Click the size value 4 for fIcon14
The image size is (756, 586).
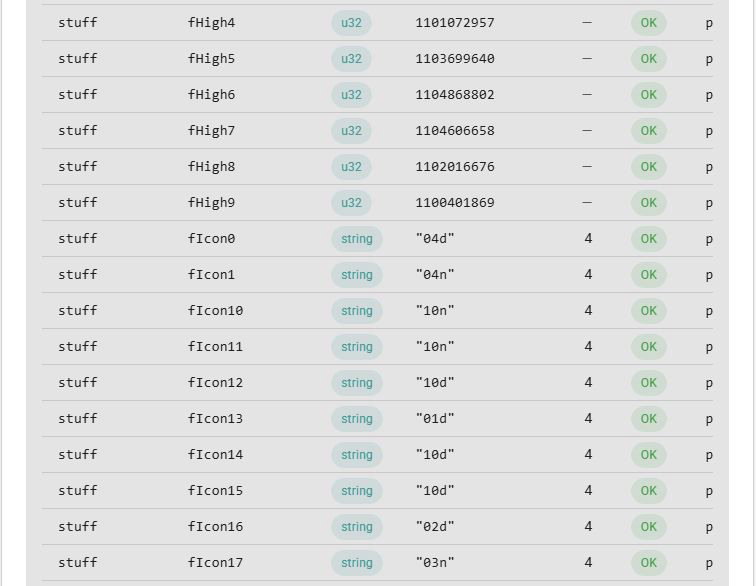point(588,455)
